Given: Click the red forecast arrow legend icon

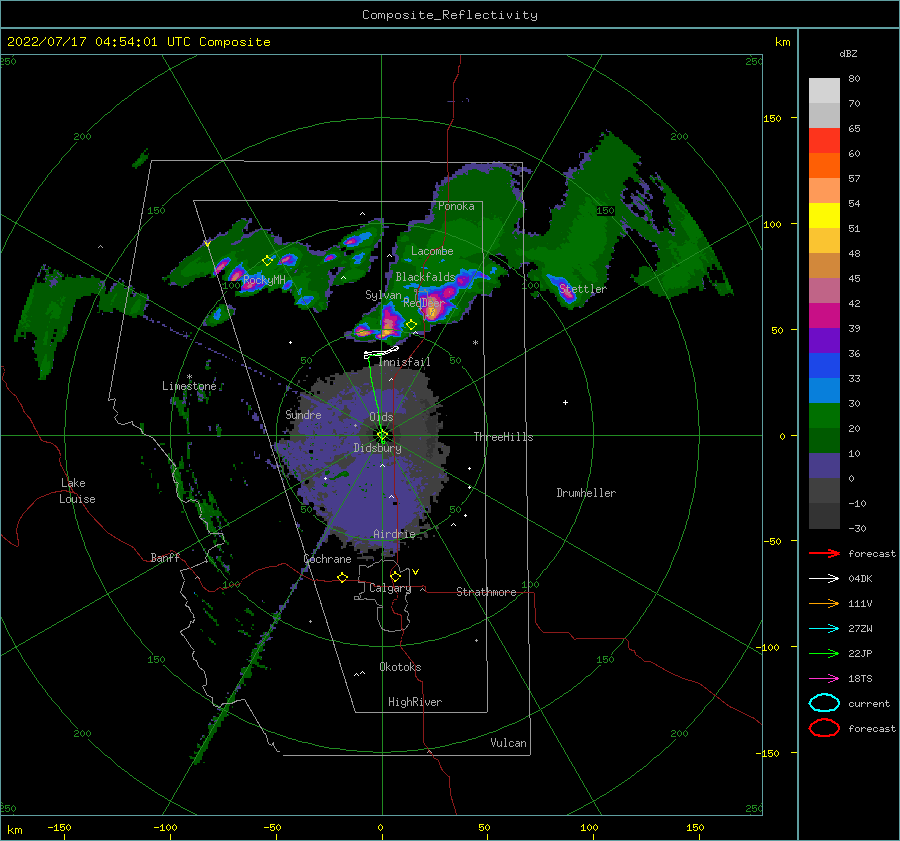Looking at the screenshot, I should click(824, 553).
